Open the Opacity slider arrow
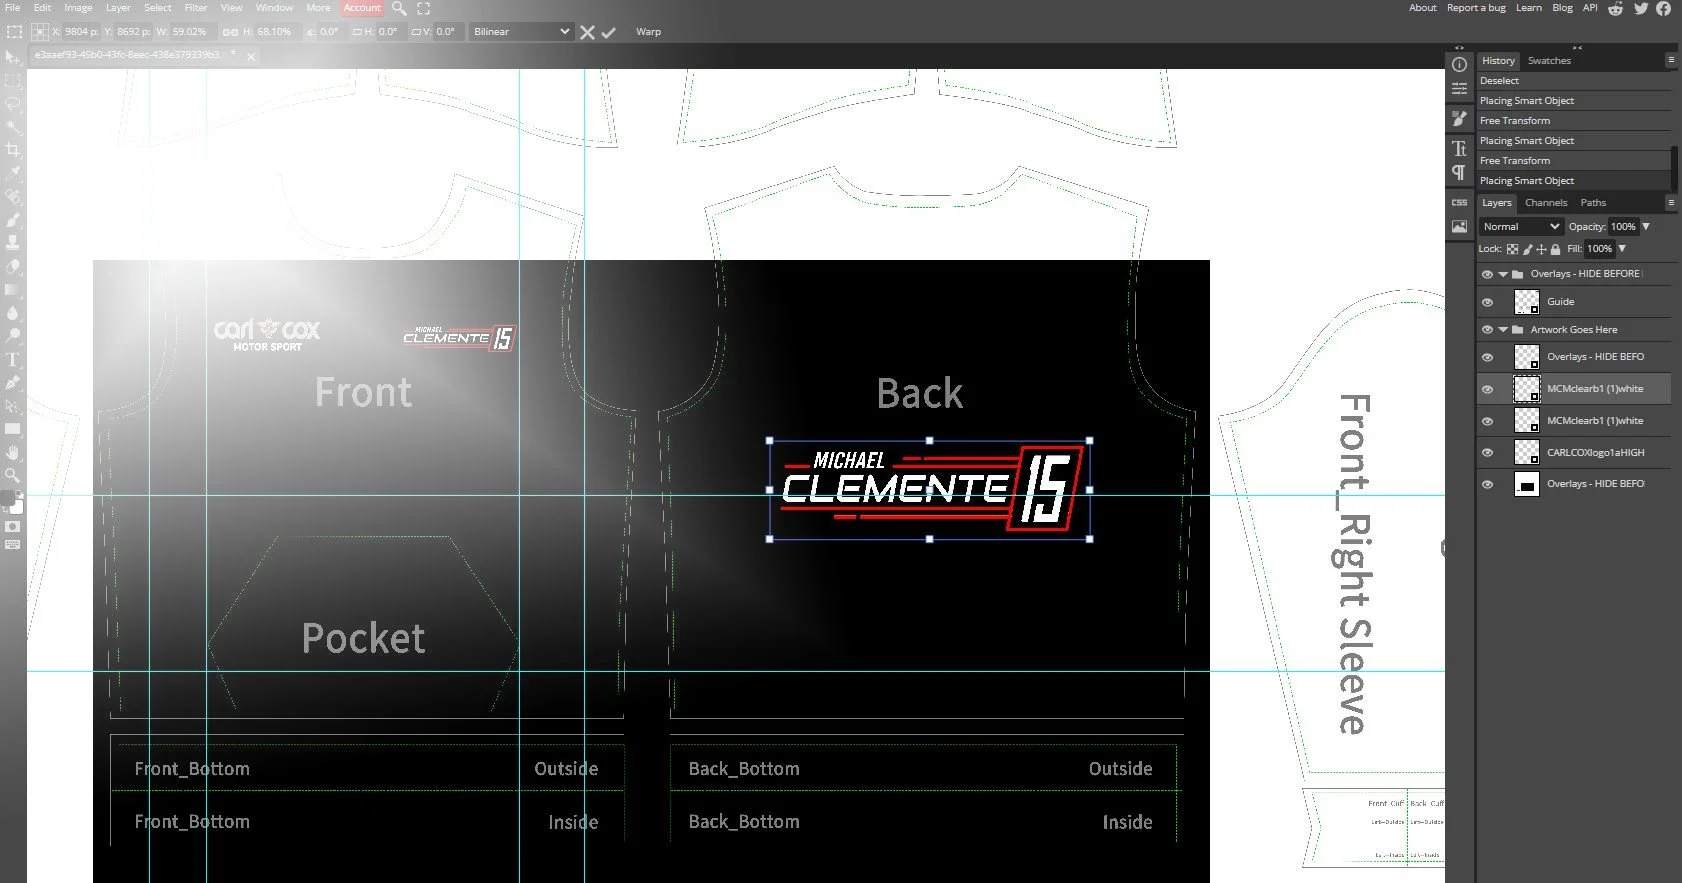 point(1646,227)
